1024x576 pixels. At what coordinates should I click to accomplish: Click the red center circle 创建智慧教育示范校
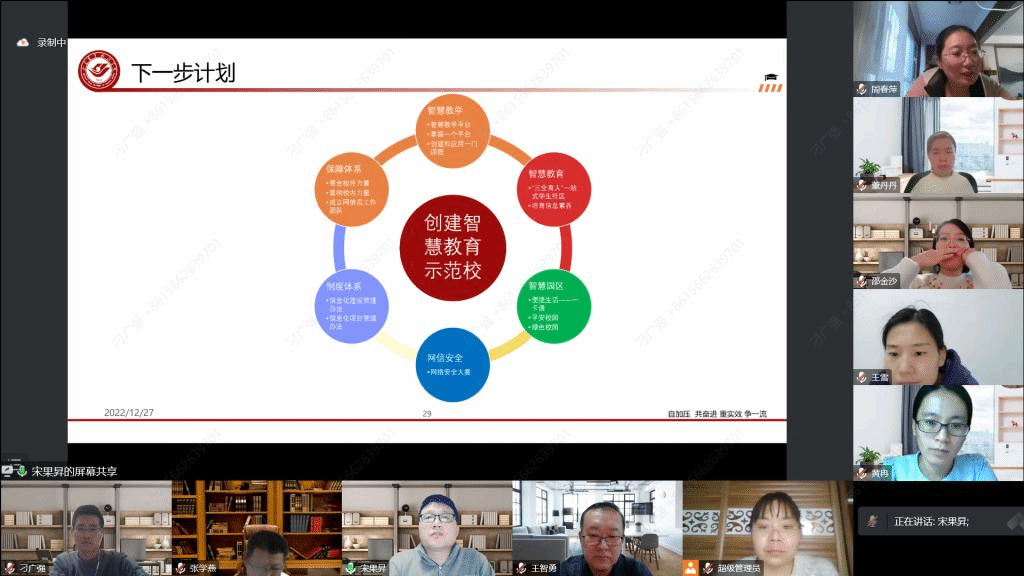pos(453,247)
